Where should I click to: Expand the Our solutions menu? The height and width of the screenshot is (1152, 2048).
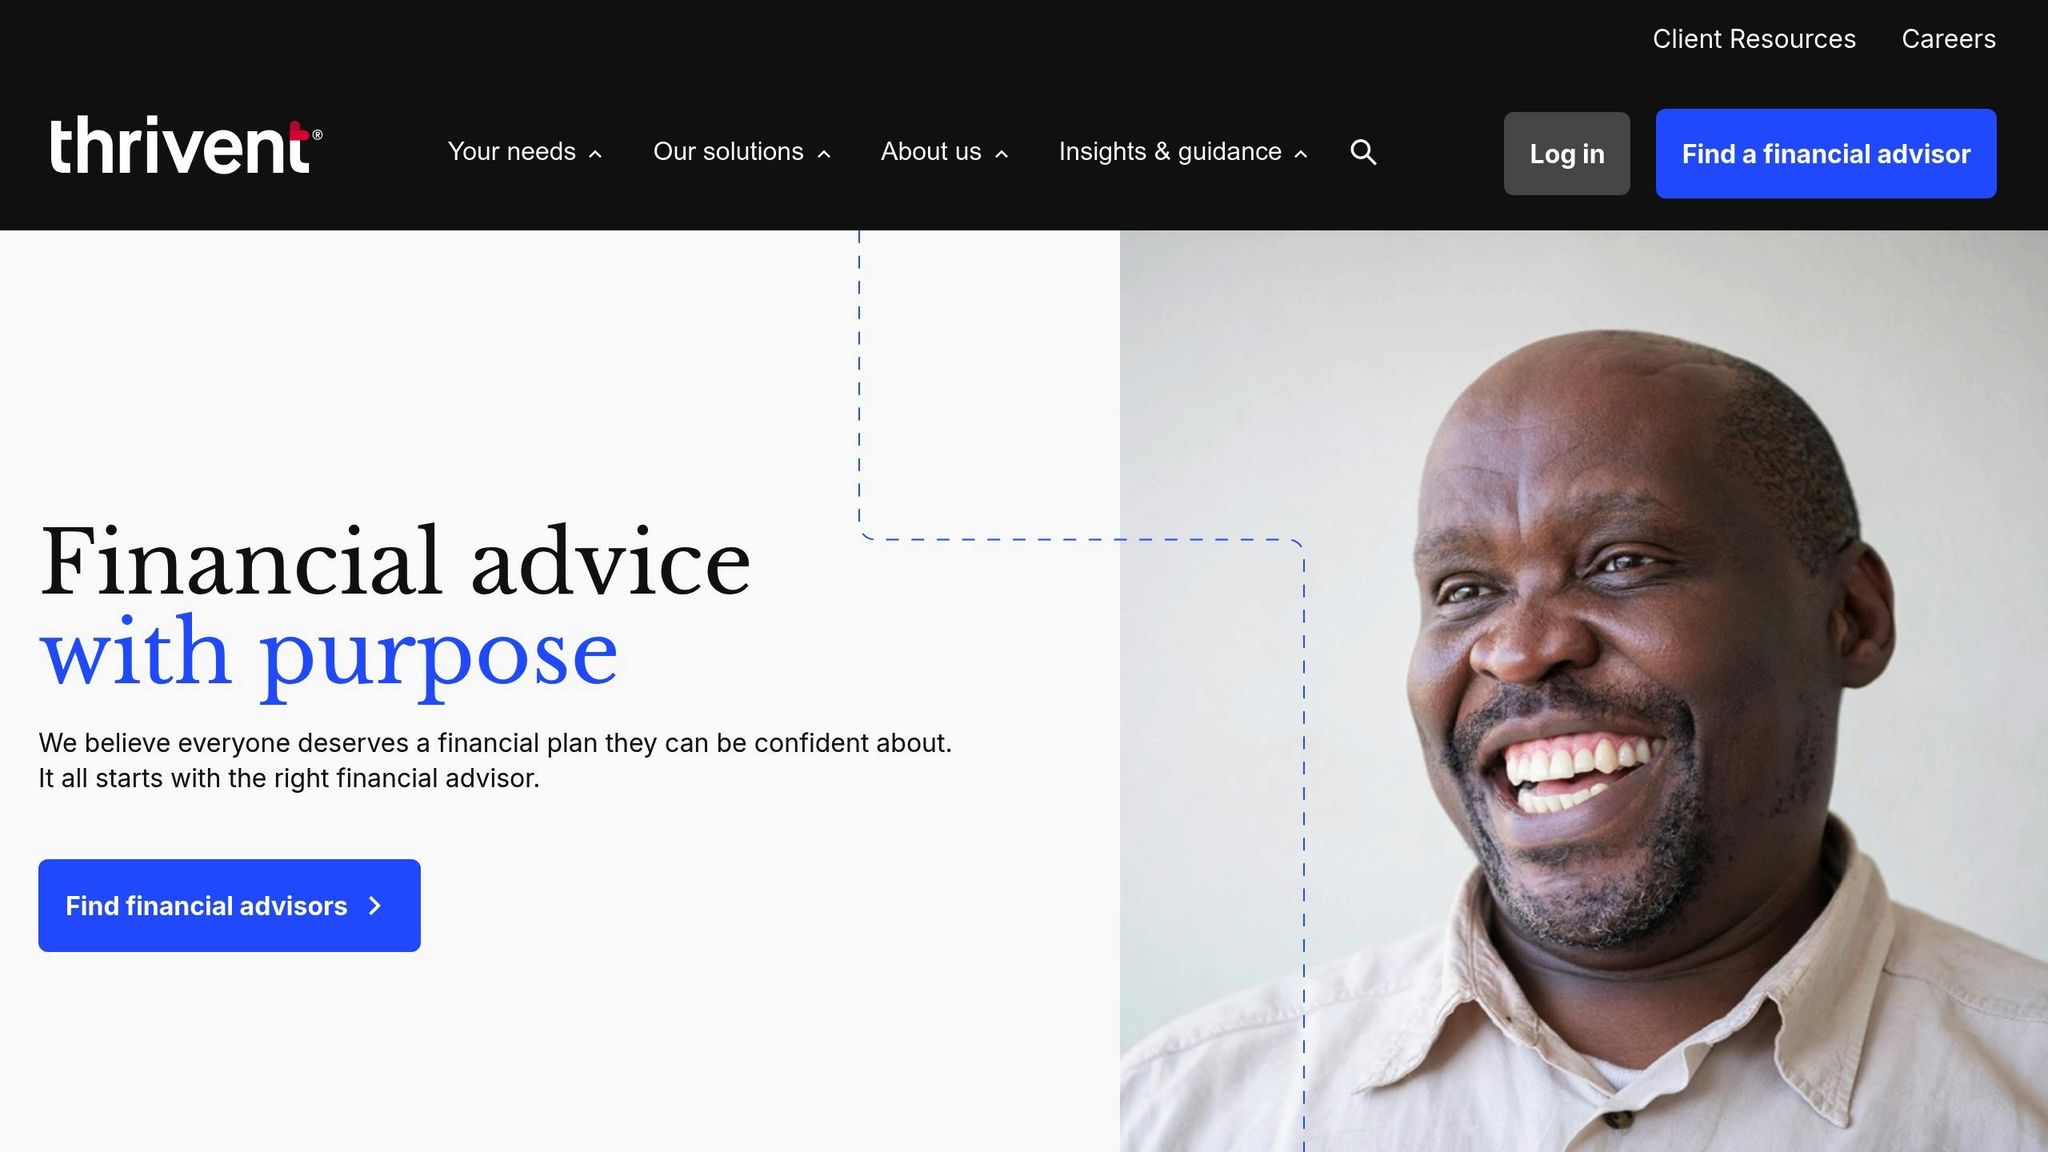click(741, 152)
